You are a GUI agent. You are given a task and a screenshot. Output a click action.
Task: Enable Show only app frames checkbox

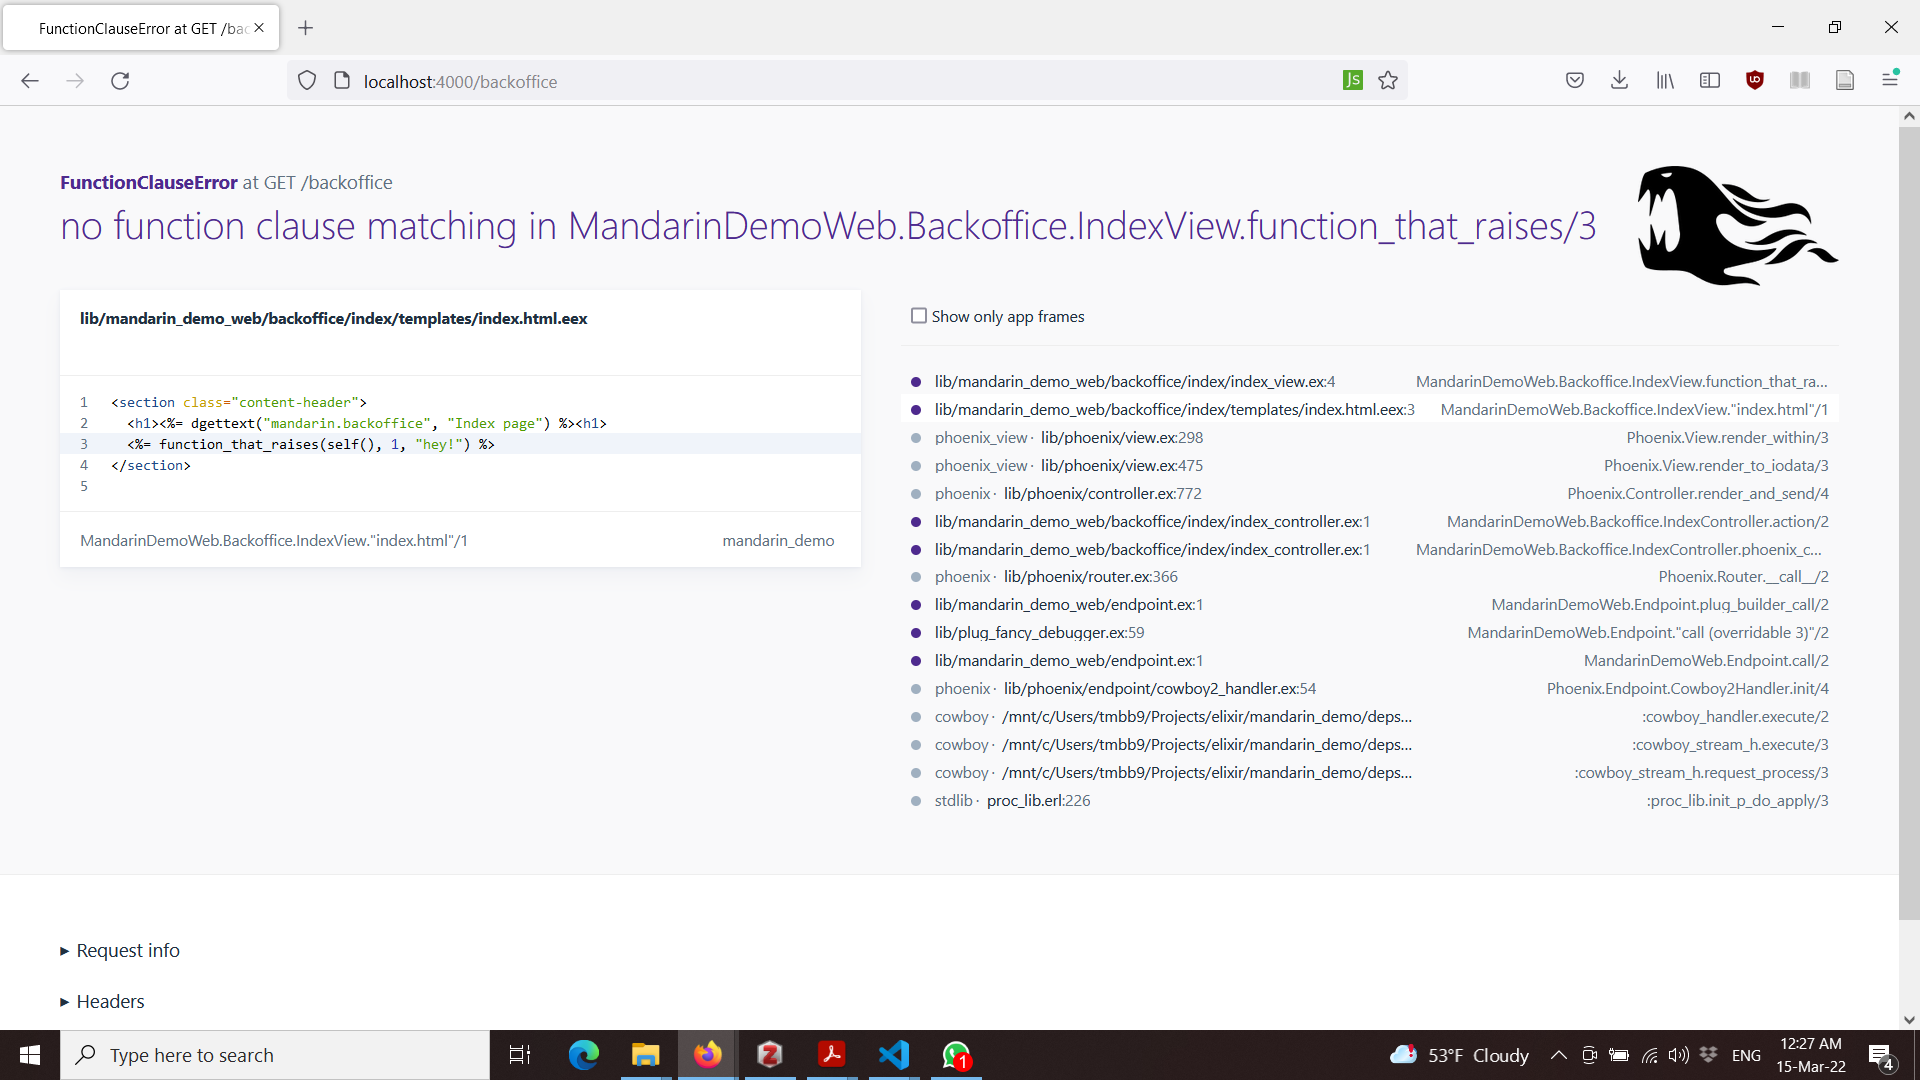coord(919,316)
